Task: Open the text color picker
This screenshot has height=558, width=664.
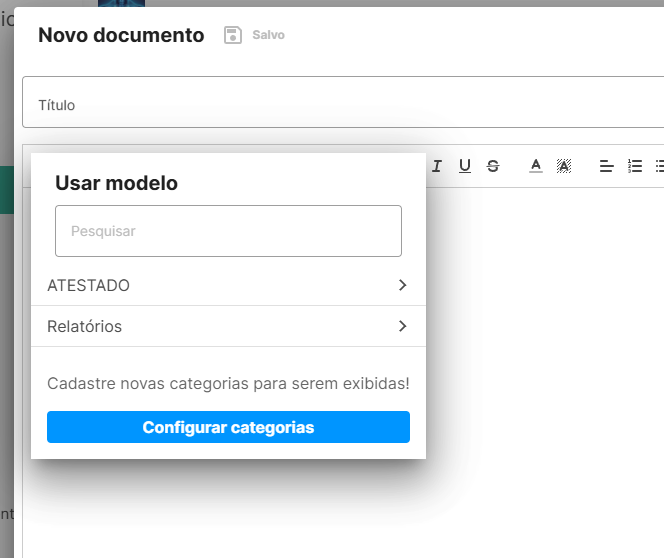Action: click(536, 166)
